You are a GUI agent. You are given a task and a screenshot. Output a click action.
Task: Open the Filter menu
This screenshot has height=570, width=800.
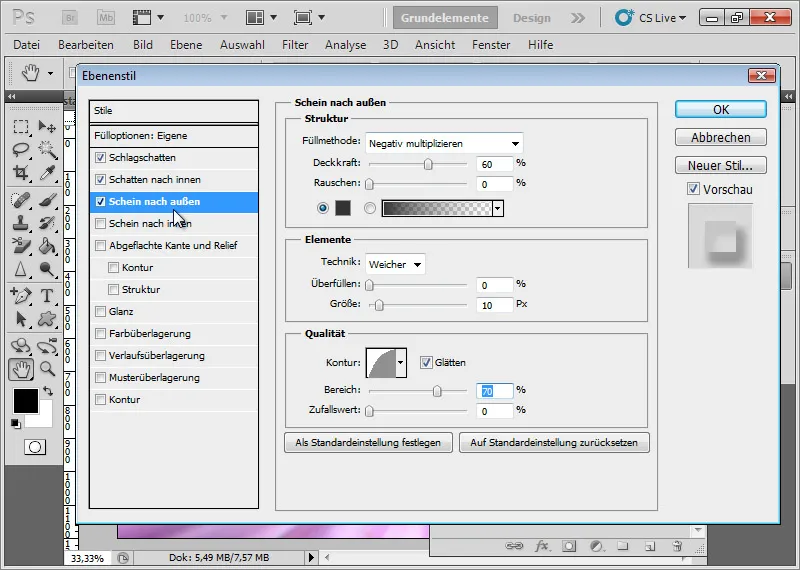295,45
